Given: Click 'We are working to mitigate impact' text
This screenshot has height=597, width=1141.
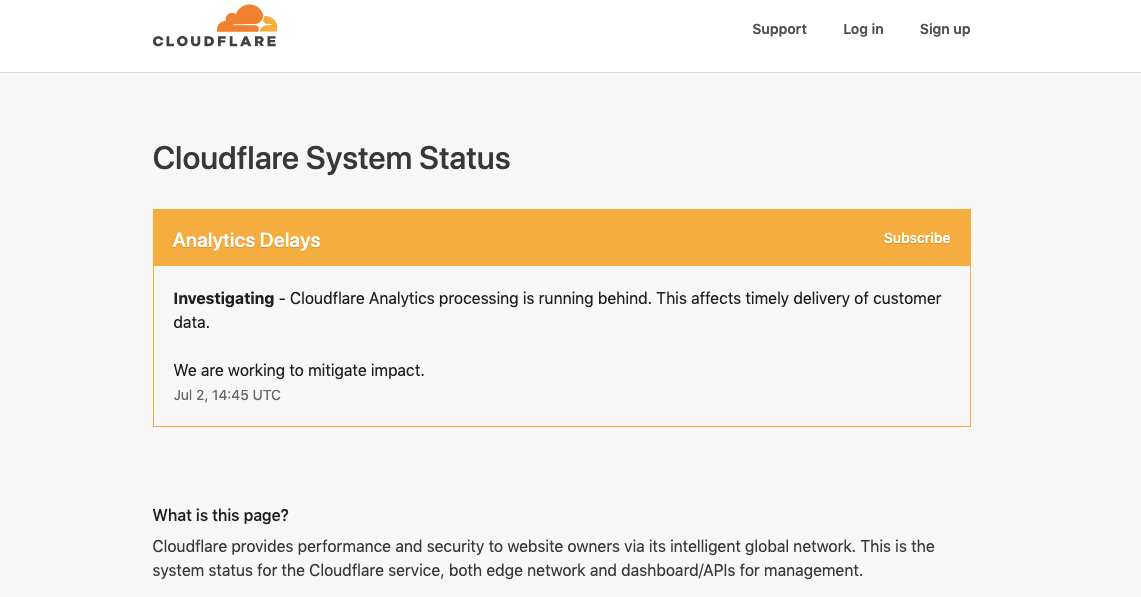Looking at the screenshot, I should click(298, 370).
